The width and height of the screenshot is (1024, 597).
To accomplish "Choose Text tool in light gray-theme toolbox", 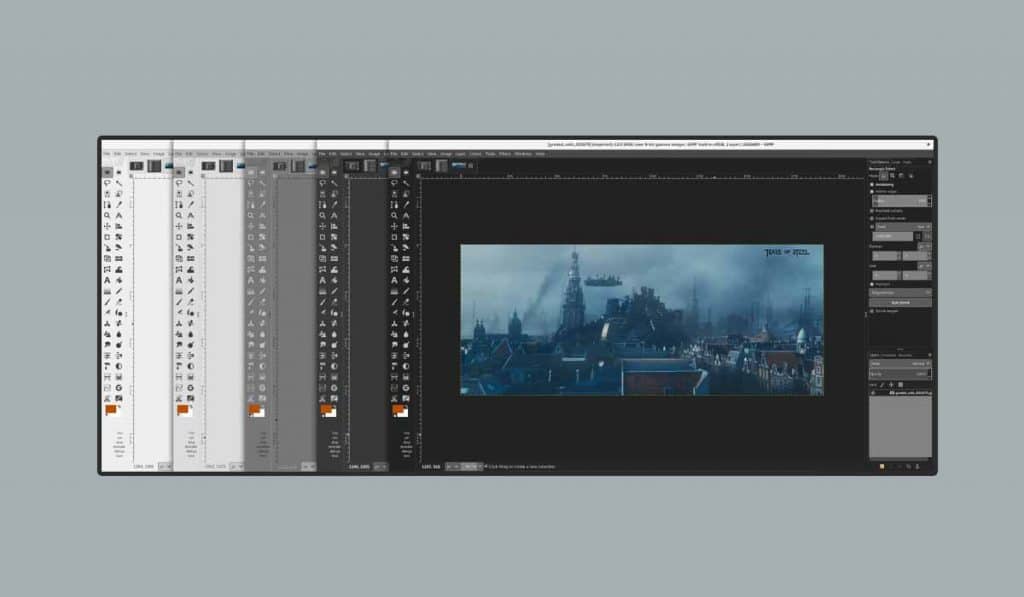I will point(179,280).
